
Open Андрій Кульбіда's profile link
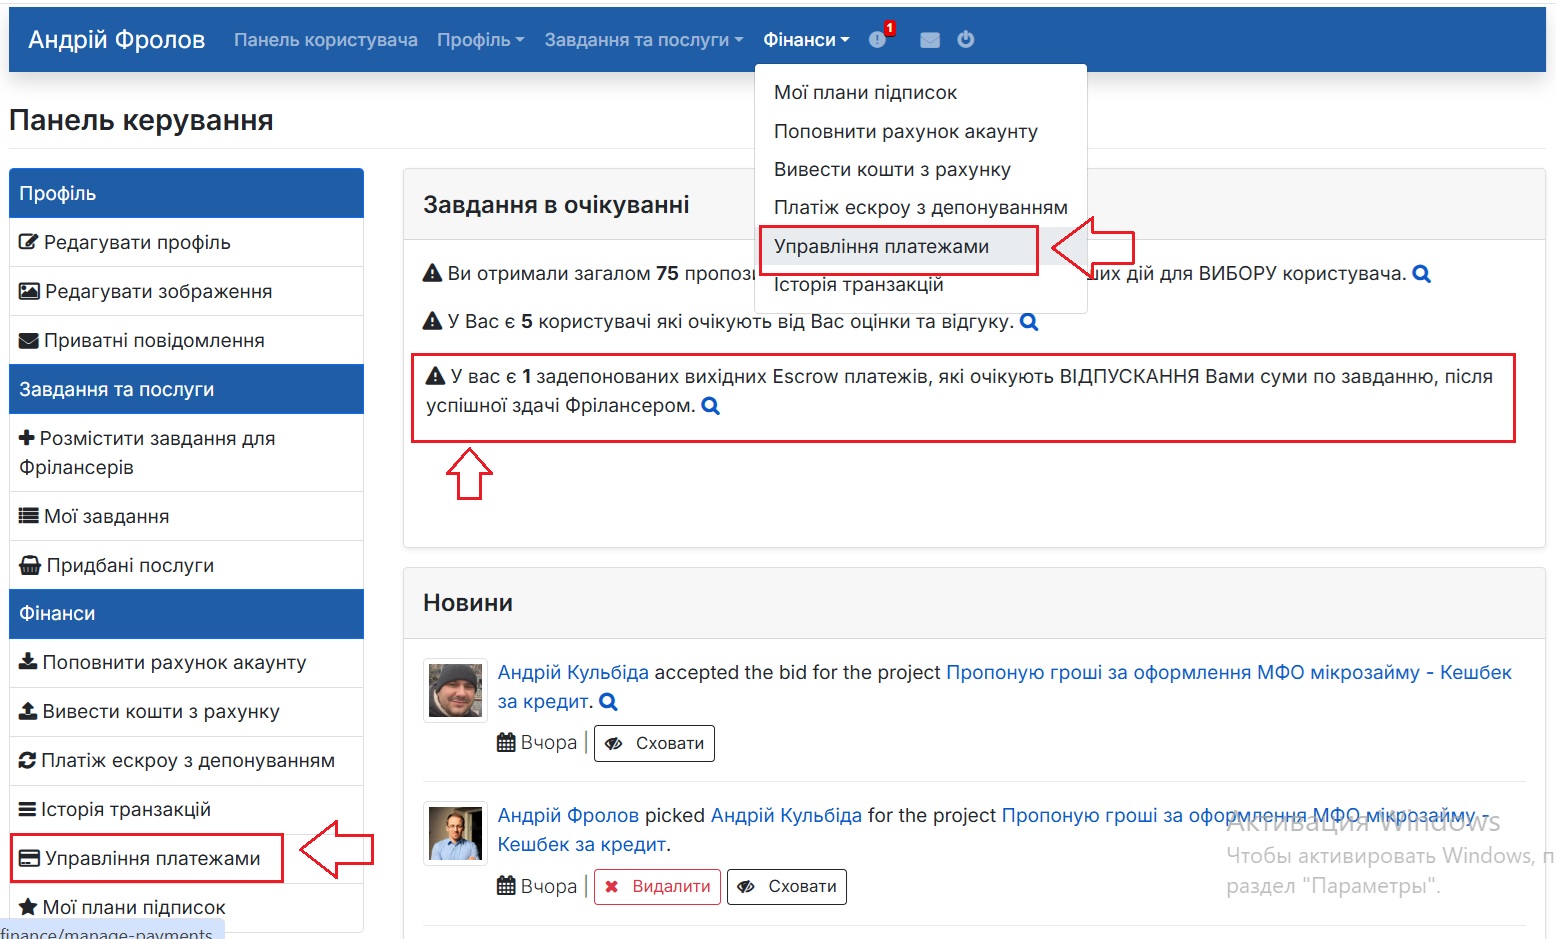572,671
